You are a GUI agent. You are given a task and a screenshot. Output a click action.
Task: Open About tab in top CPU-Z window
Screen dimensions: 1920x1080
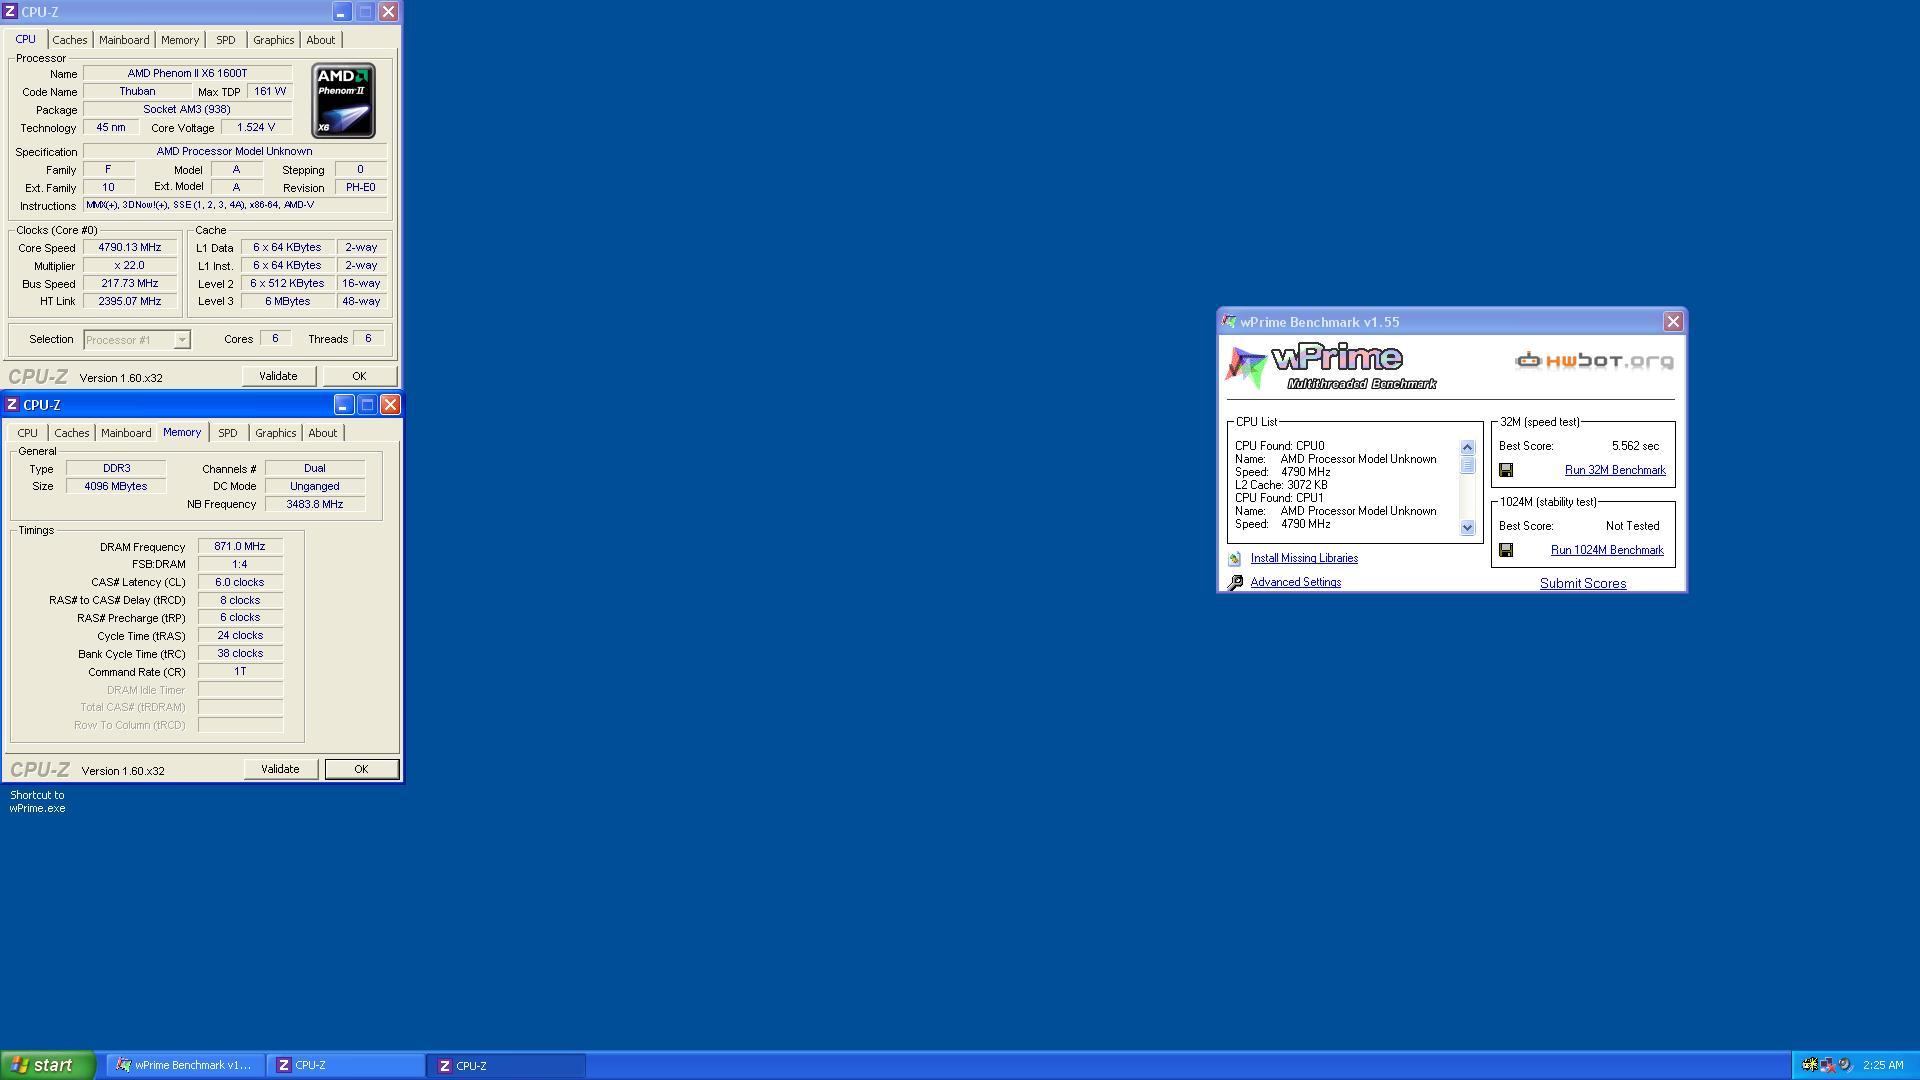(321, 40)
